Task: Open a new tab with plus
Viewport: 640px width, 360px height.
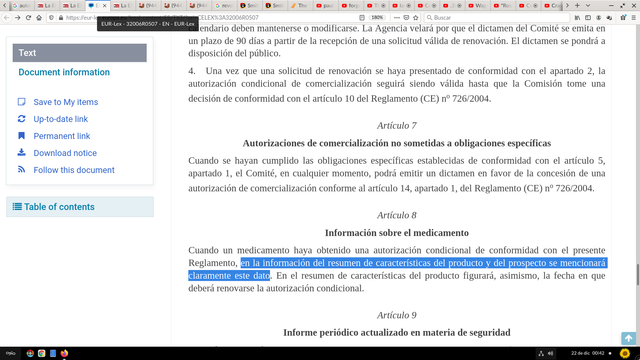Action: [577, 5]
